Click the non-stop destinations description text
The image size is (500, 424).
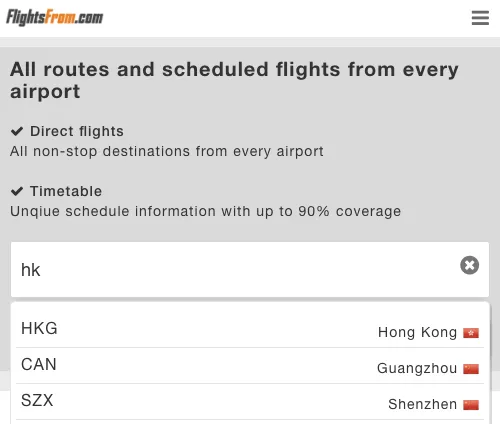click(167, 151)
